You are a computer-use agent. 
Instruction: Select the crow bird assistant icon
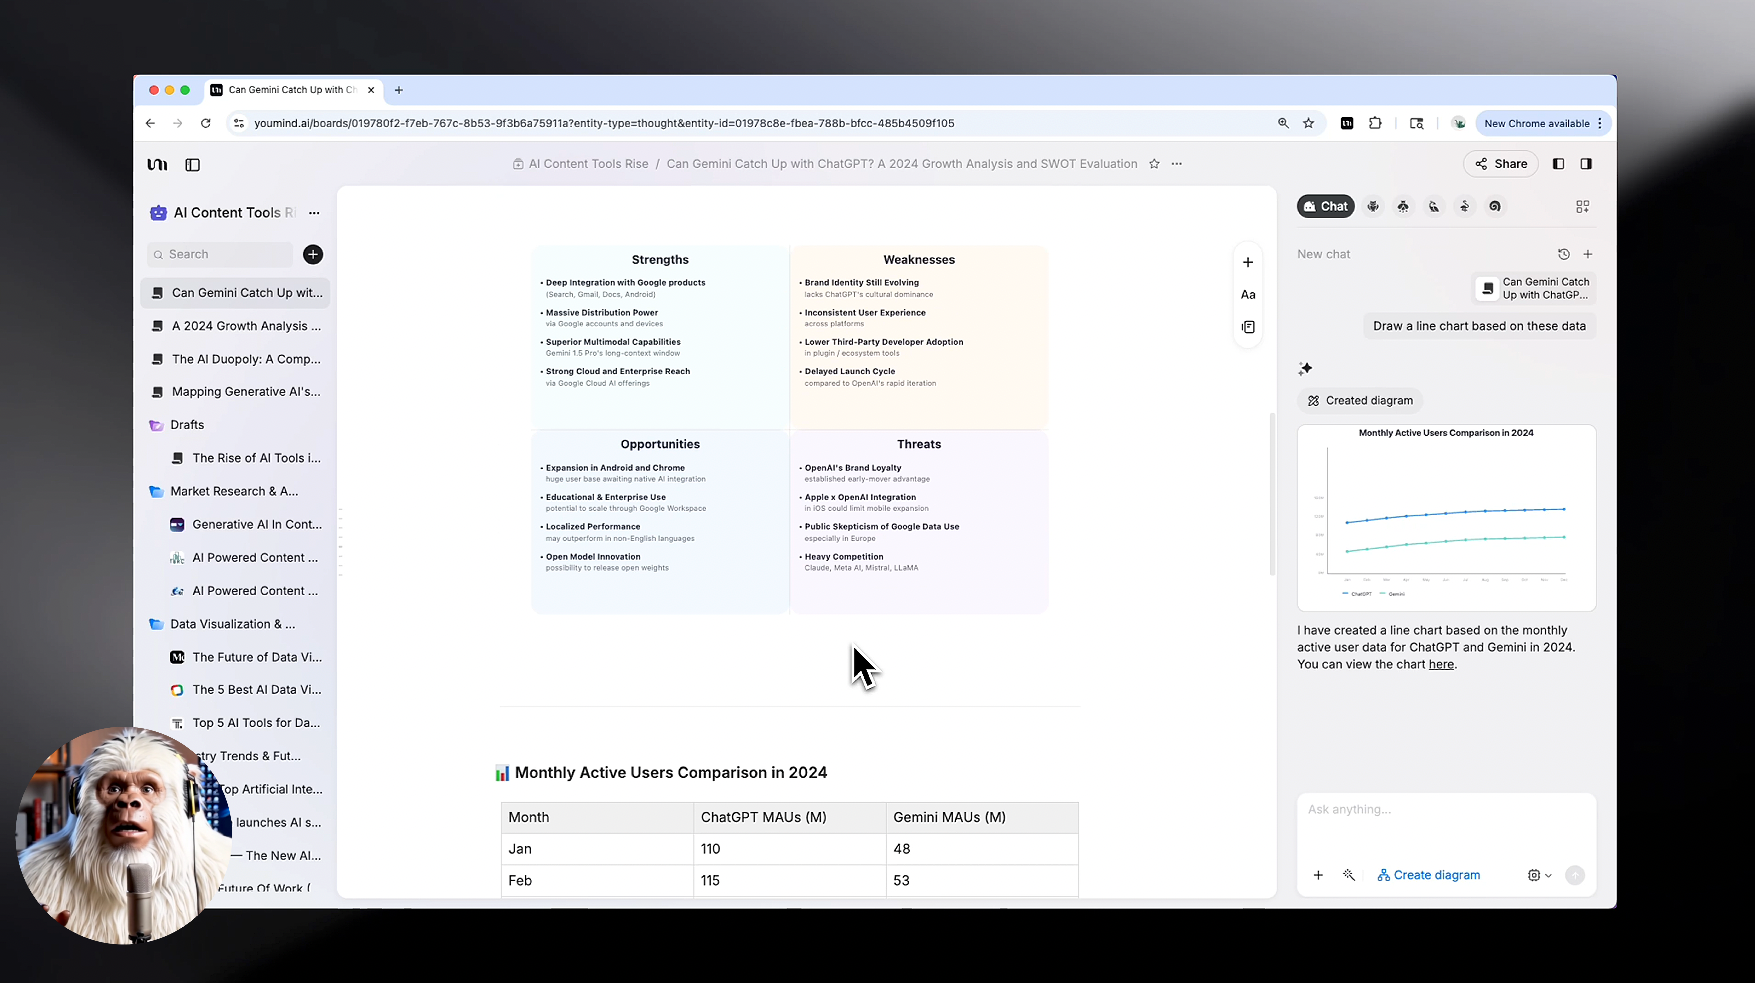(x=1434, y=206)
